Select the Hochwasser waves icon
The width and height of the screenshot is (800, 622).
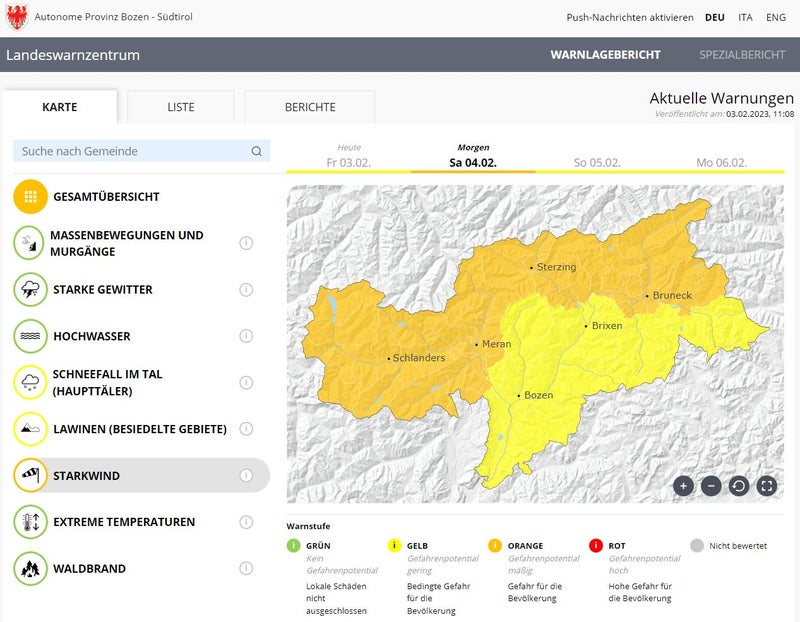30,336
